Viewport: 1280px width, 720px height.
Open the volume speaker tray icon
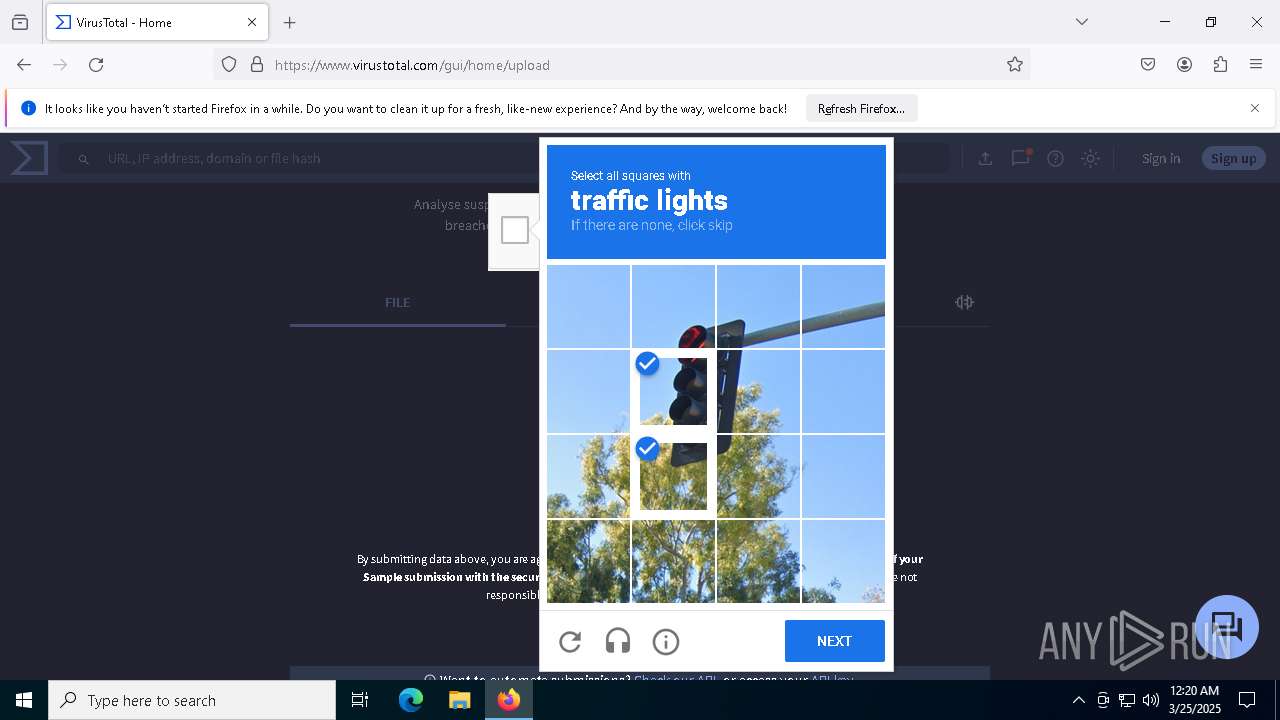point(1151,700)
